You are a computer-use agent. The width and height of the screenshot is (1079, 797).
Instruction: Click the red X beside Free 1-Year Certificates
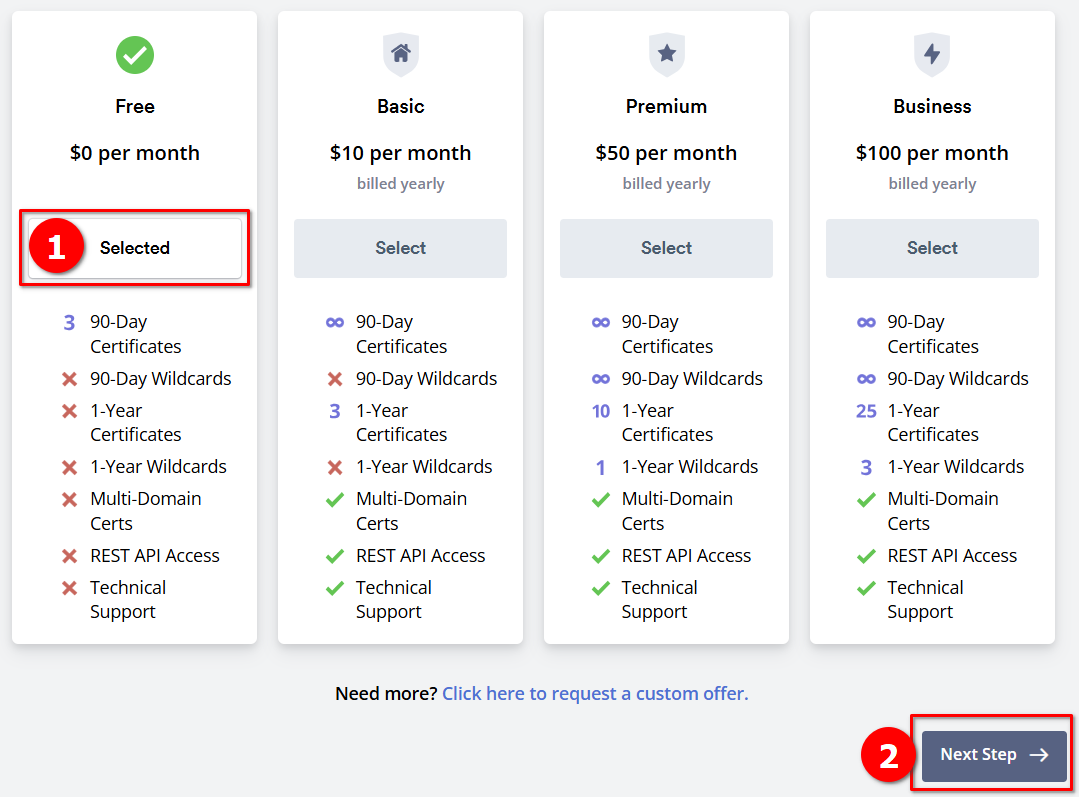tap(70, 411)
